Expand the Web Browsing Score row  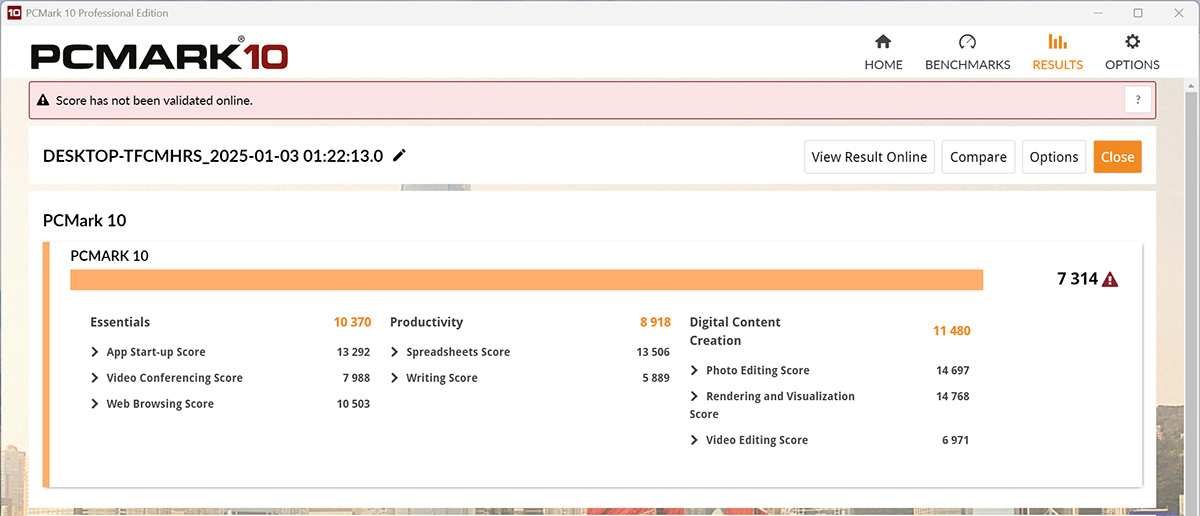[x=94, y=404]
